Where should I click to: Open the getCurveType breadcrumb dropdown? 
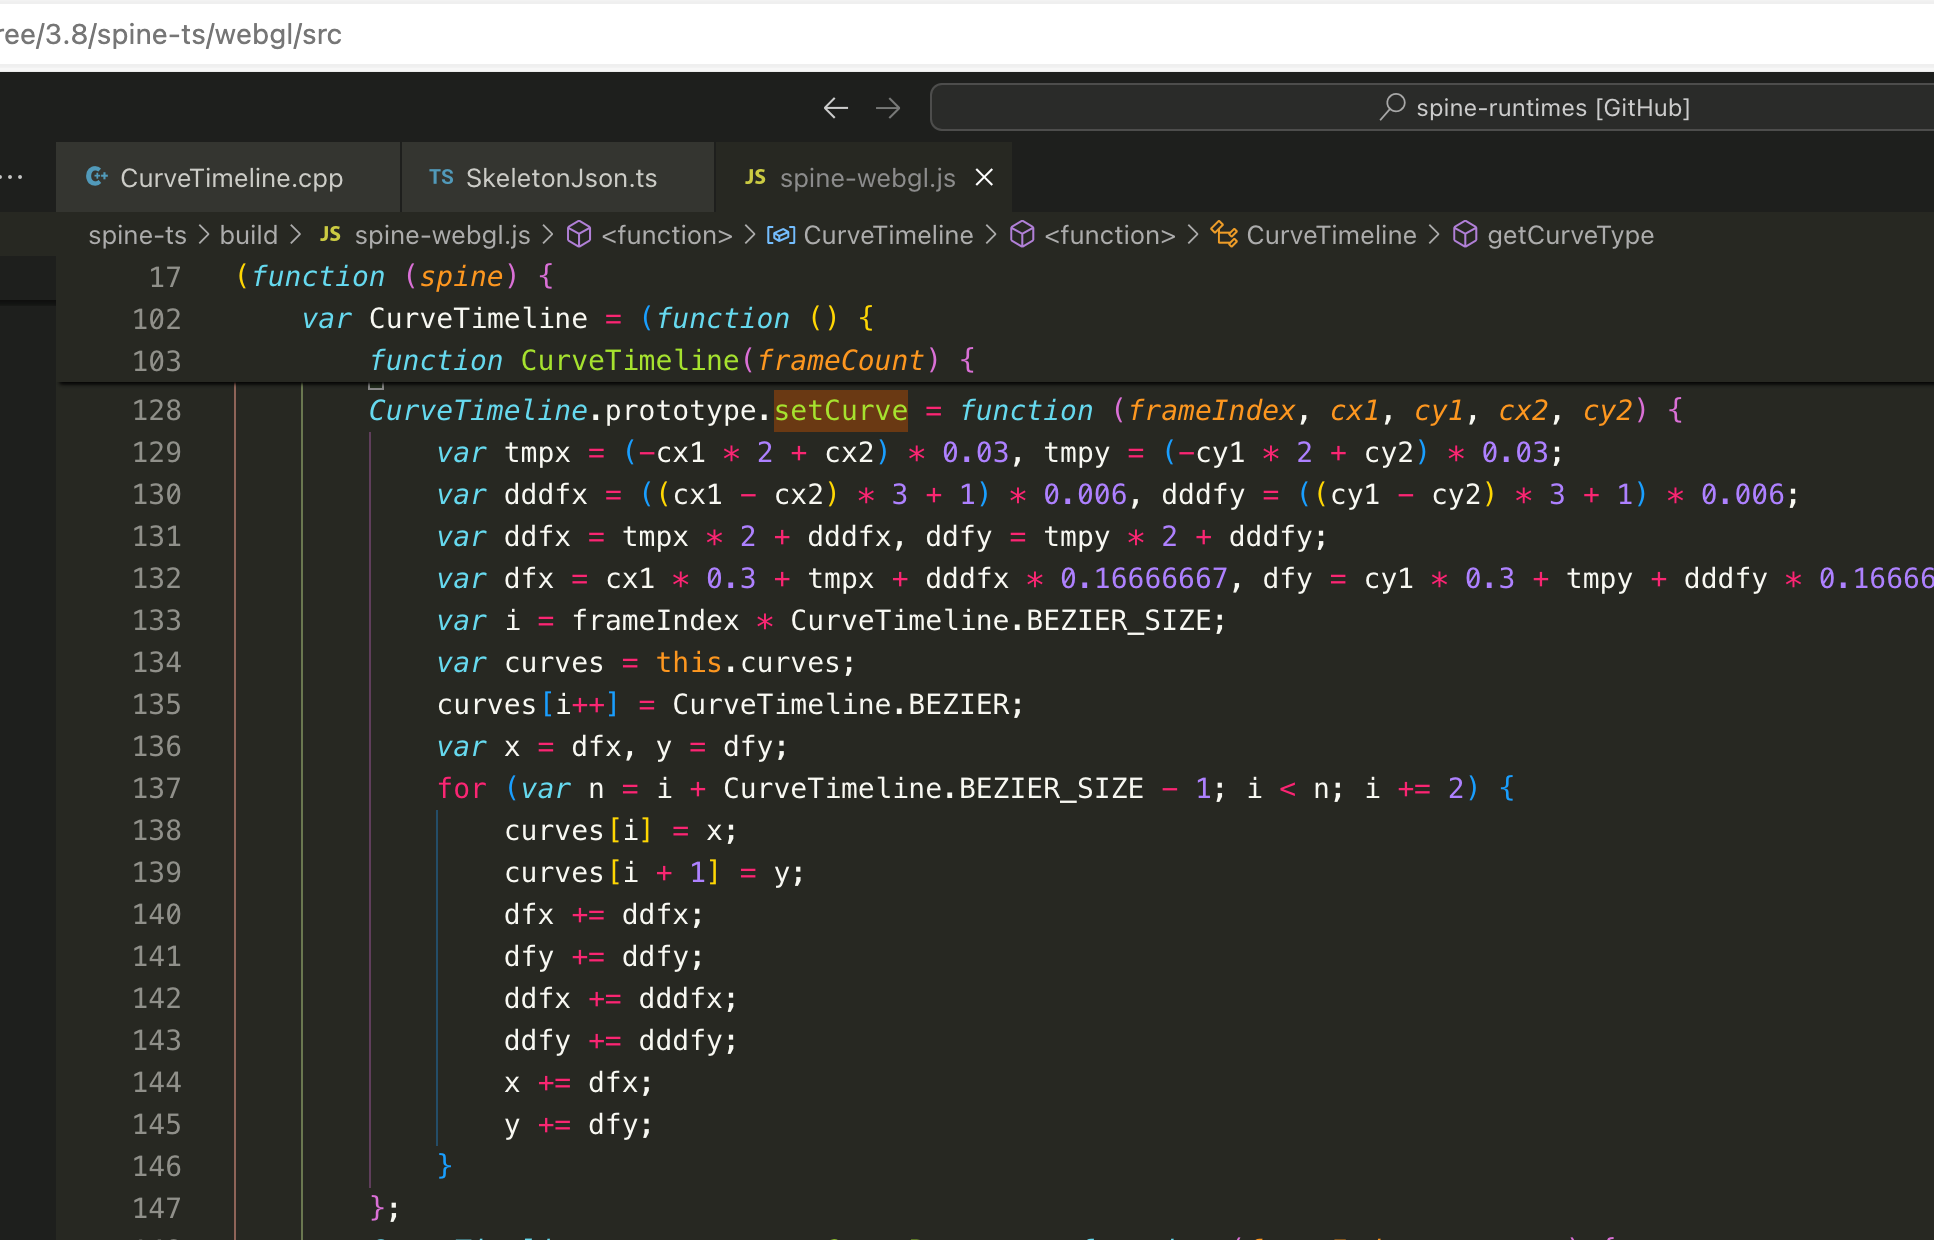coord(1570,235)
